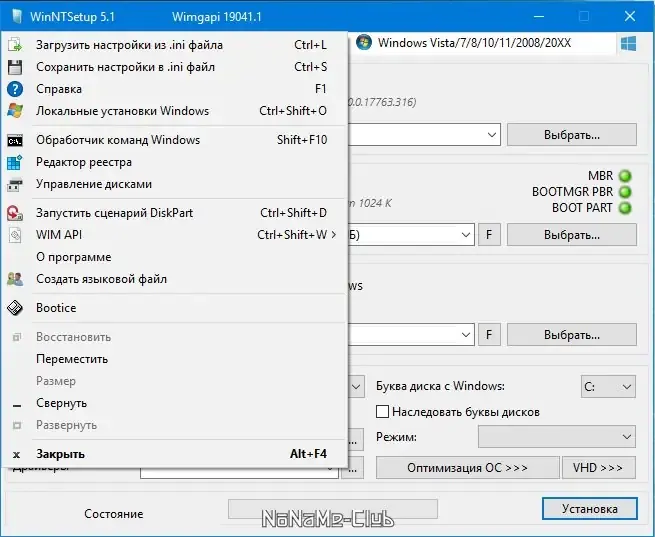Click Оптимизация ОС >>> button
Screen dimensions: 655x537
click(467, 467)
